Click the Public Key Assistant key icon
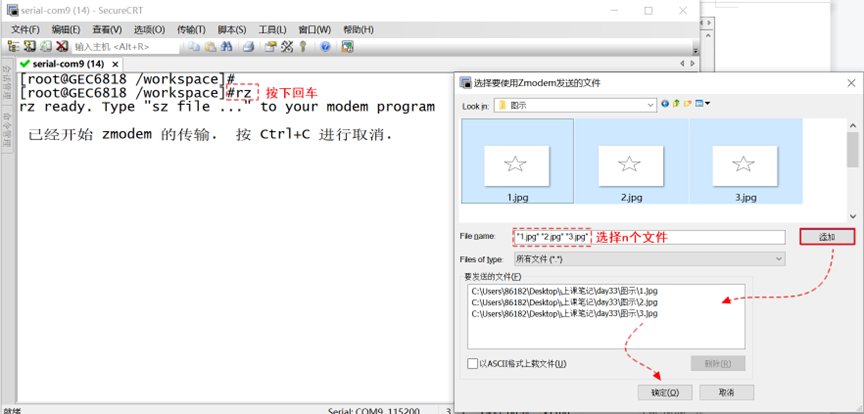This screenshot has height=414, width=864. pyautogui.click(x=303, y=47)
